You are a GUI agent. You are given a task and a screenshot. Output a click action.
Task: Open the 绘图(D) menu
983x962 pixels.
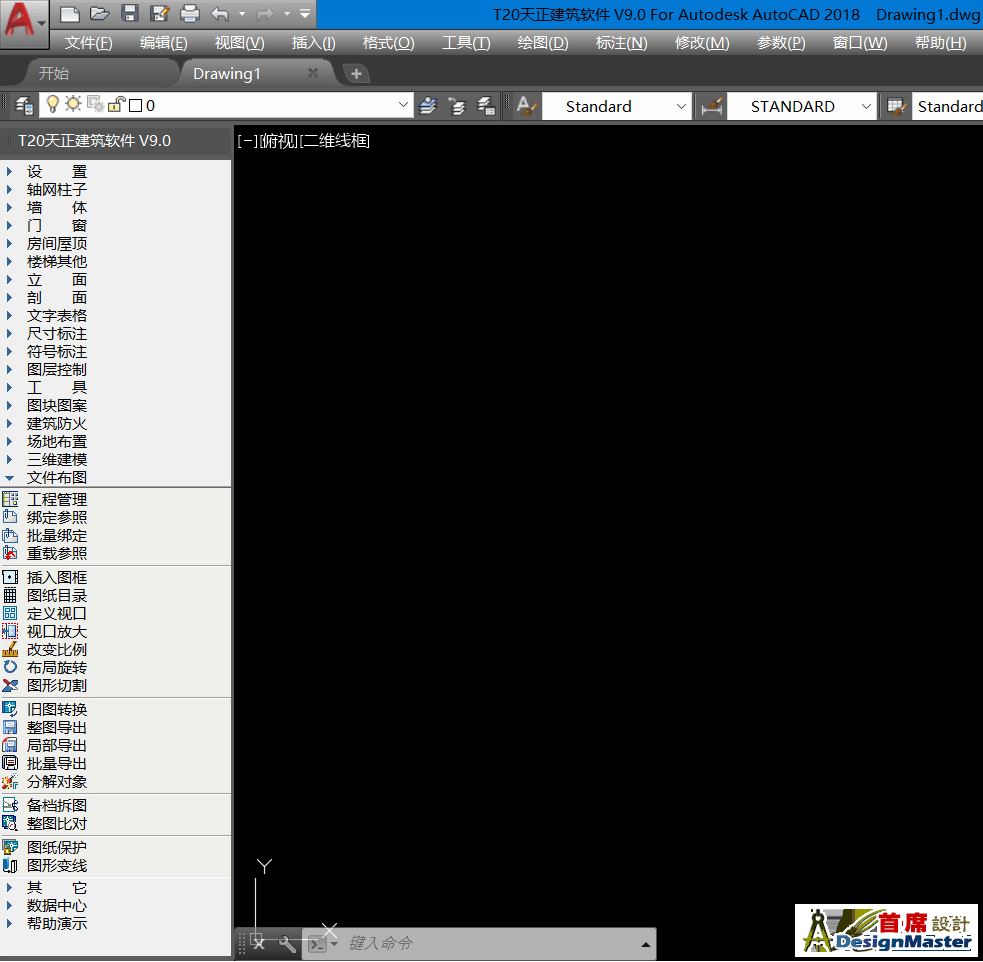543,43
